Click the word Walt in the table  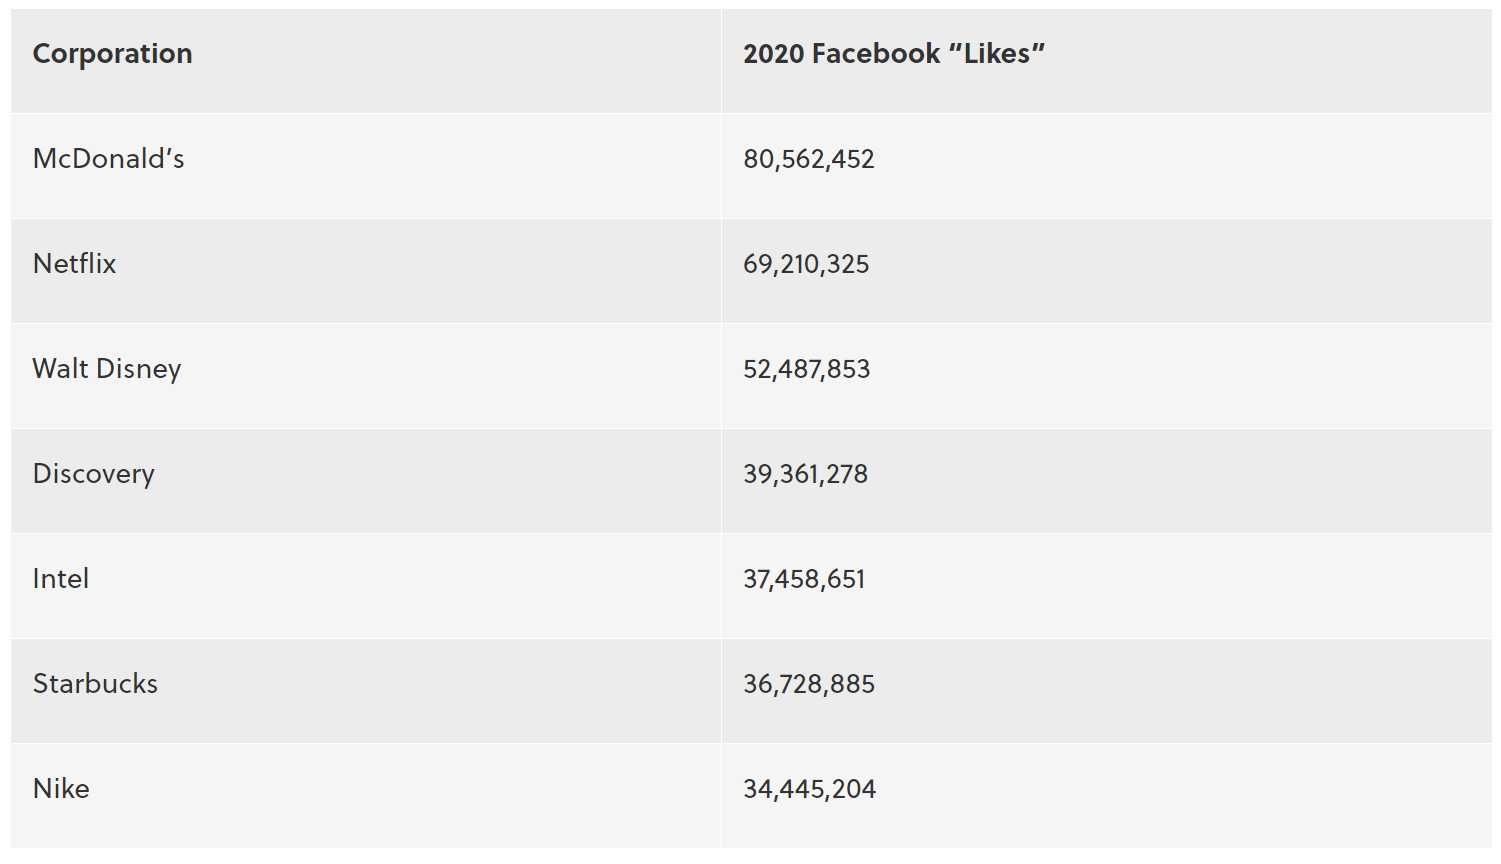pyautogui.click(x=60, y=369)
